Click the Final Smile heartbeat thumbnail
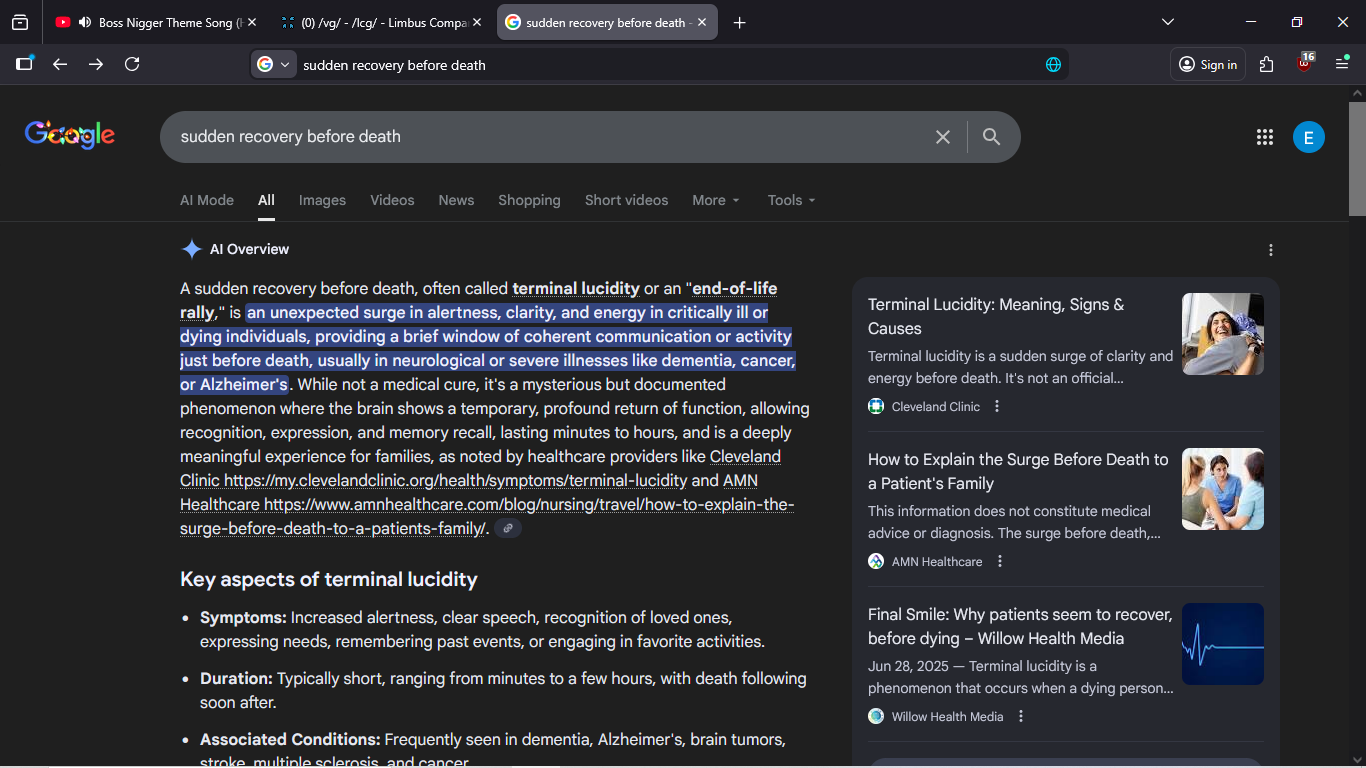This screenshot has width=1366, height=768. point(1223,644)
